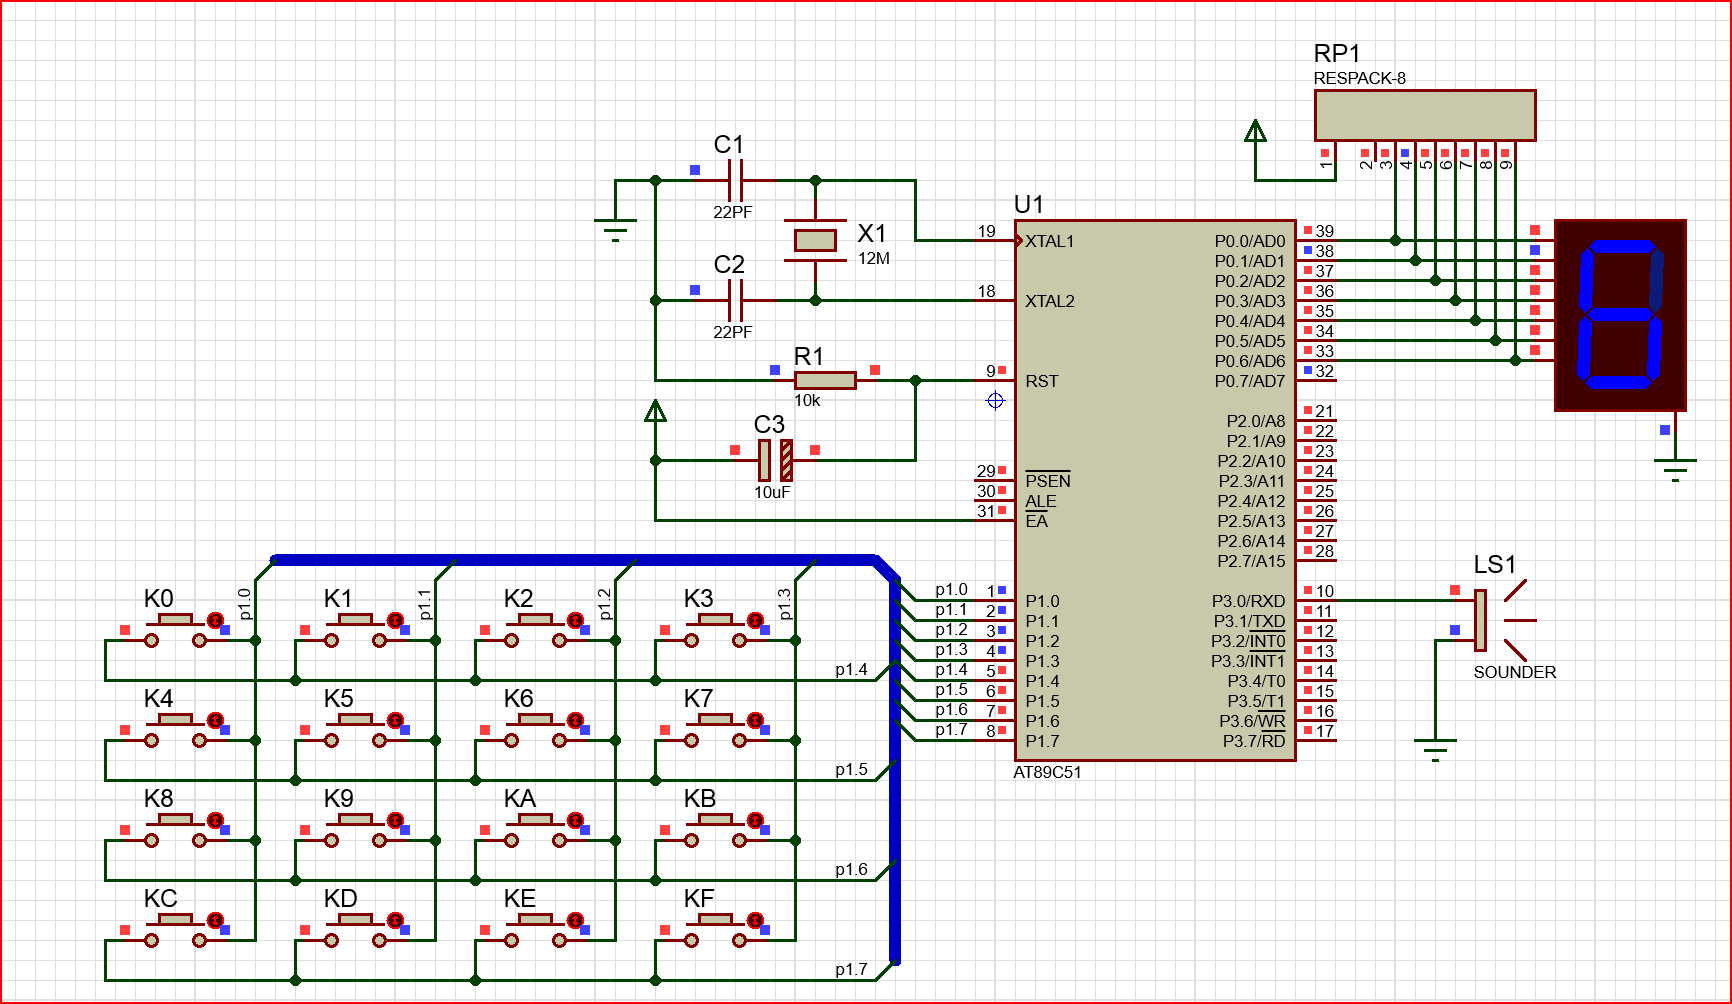Select the power terminal arrow beside RP1
The height and width of the screenshot is (1004, 1732).
(x=1255, y=131)
